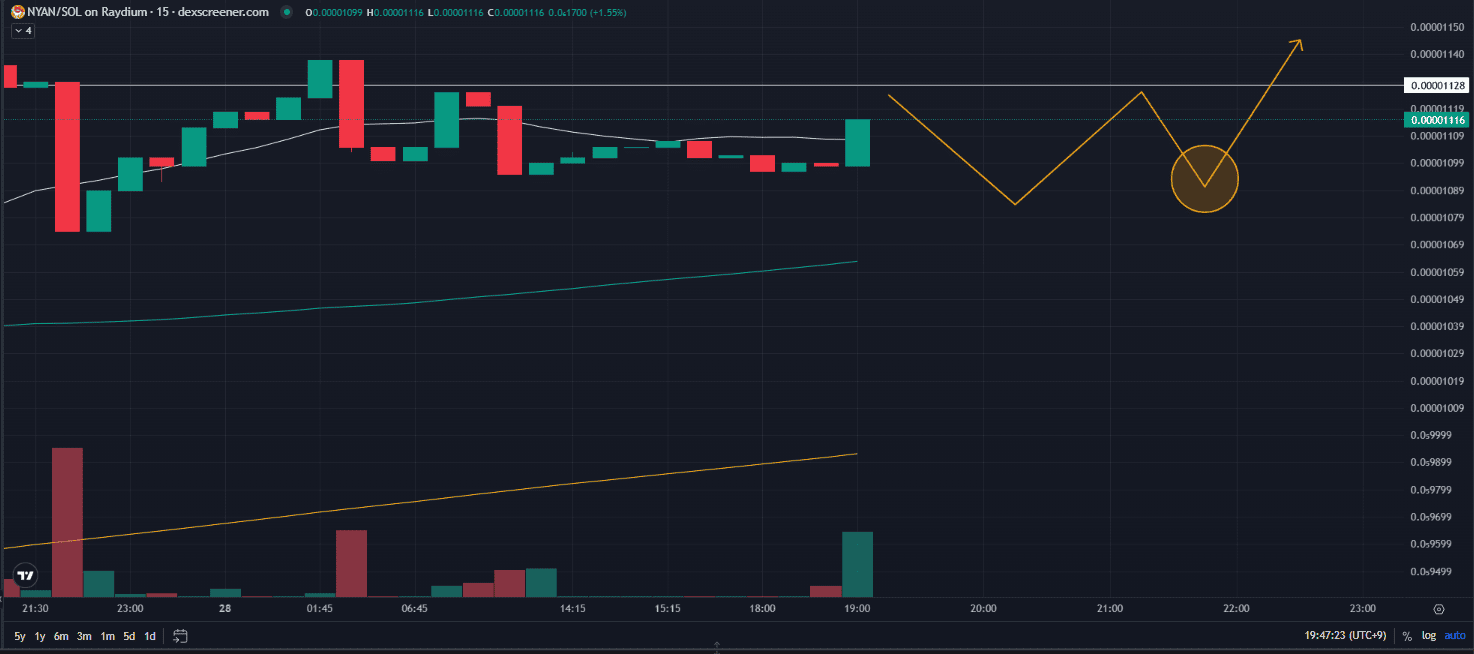Click the 22:00 time axis label
Screen dimensions: 1474x654
pyautogui.click(x=1237, y=608)
